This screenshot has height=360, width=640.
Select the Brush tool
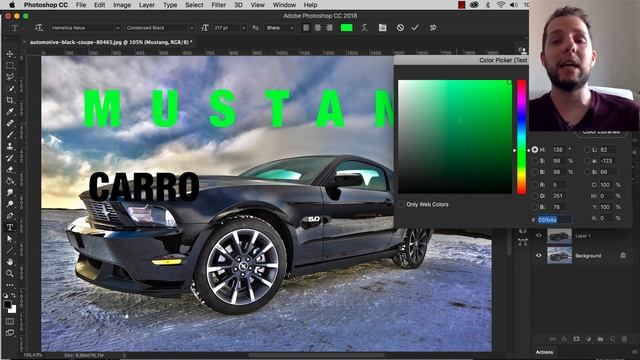pos(10,135)
